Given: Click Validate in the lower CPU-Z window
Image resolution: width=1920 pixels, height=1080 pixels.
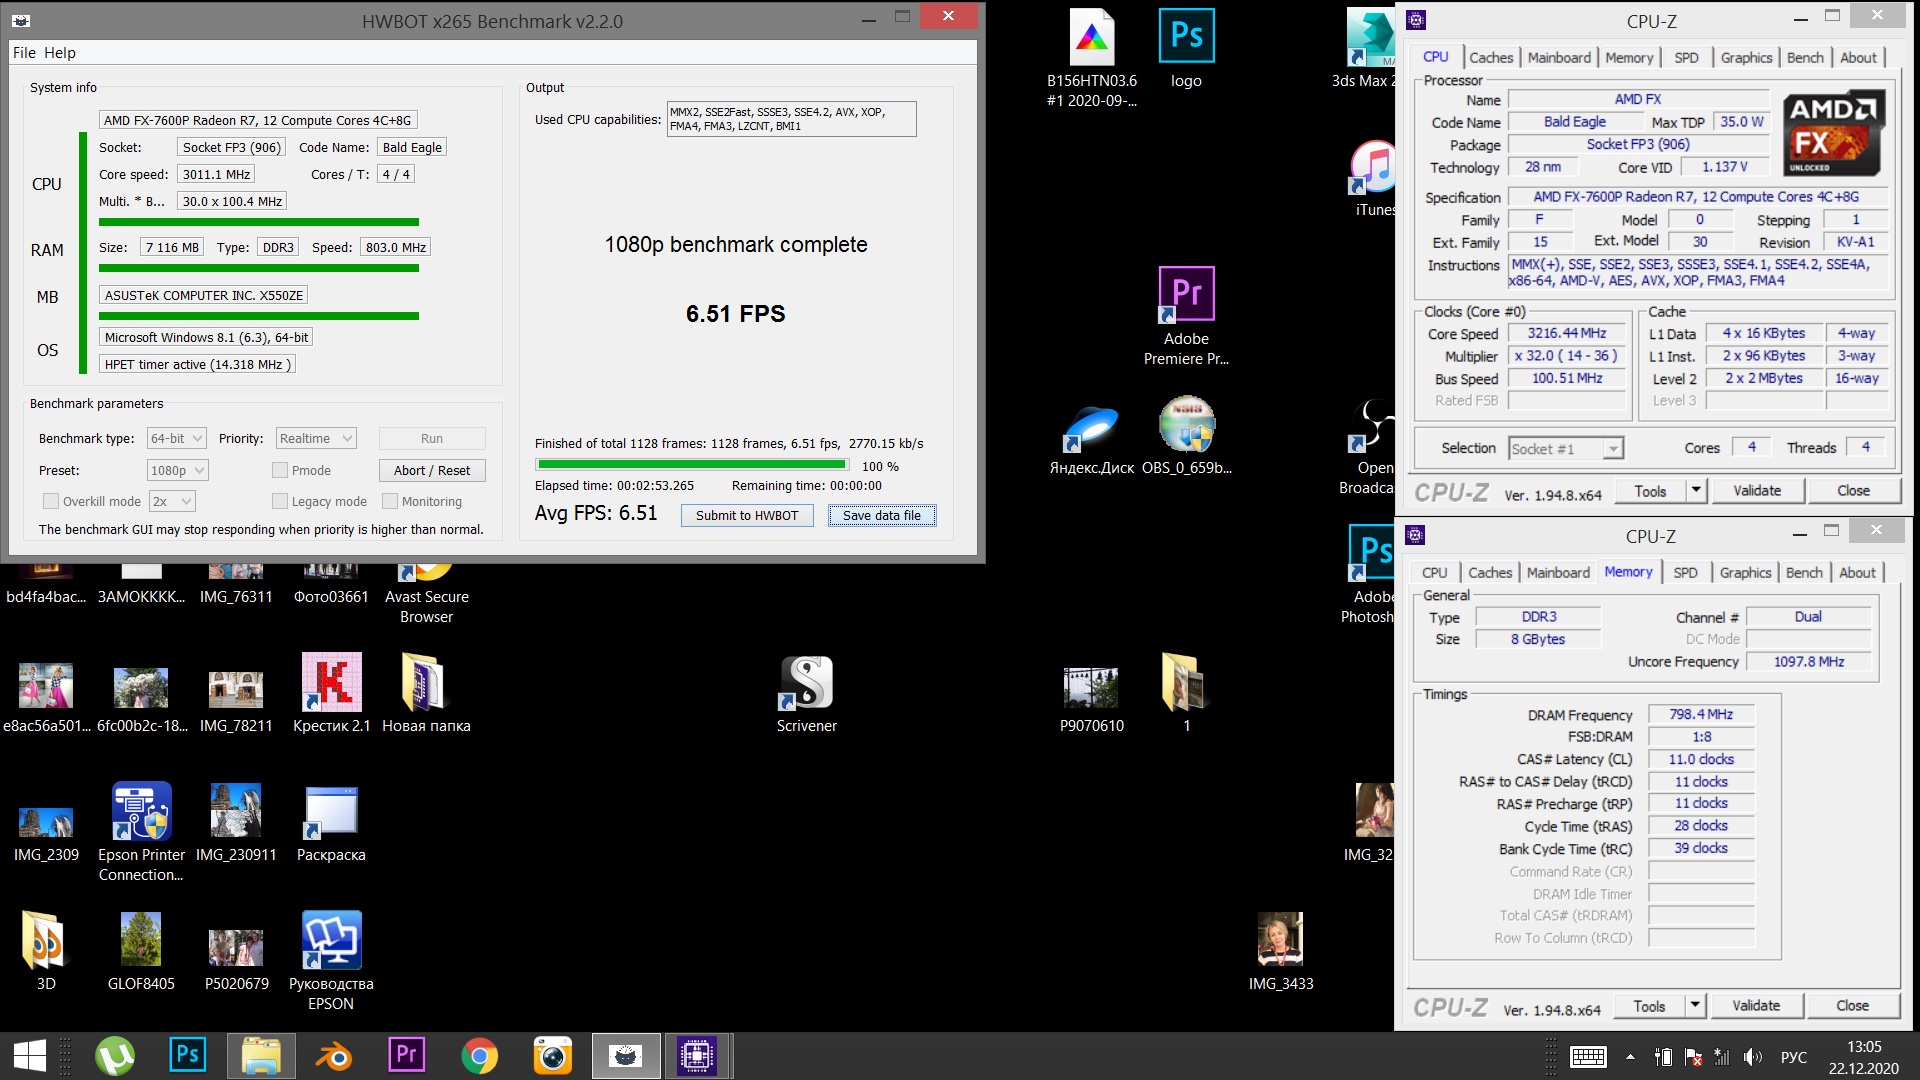Looking at the screenshot, I should (x=1756, y=1006).
